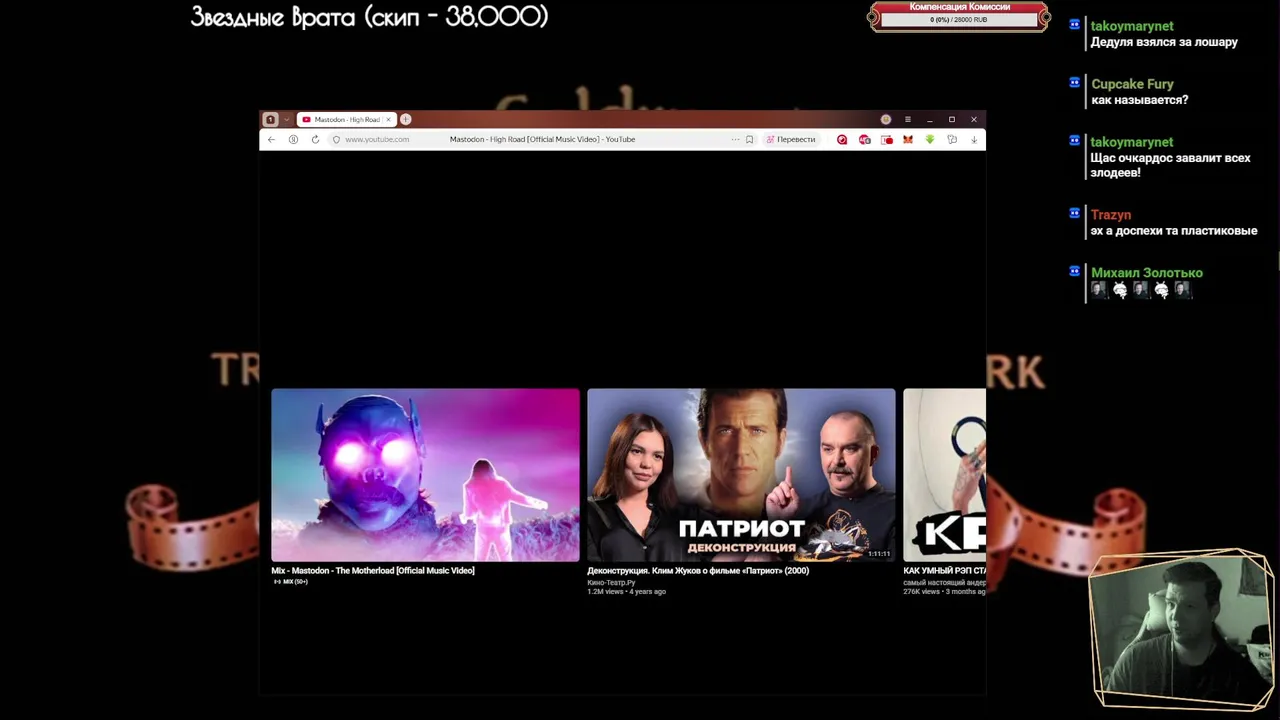The height and width of the screenshot is (720, 1280).
Task: Open the three-dot more actions in address bar
Action: [x=735, y=139]
